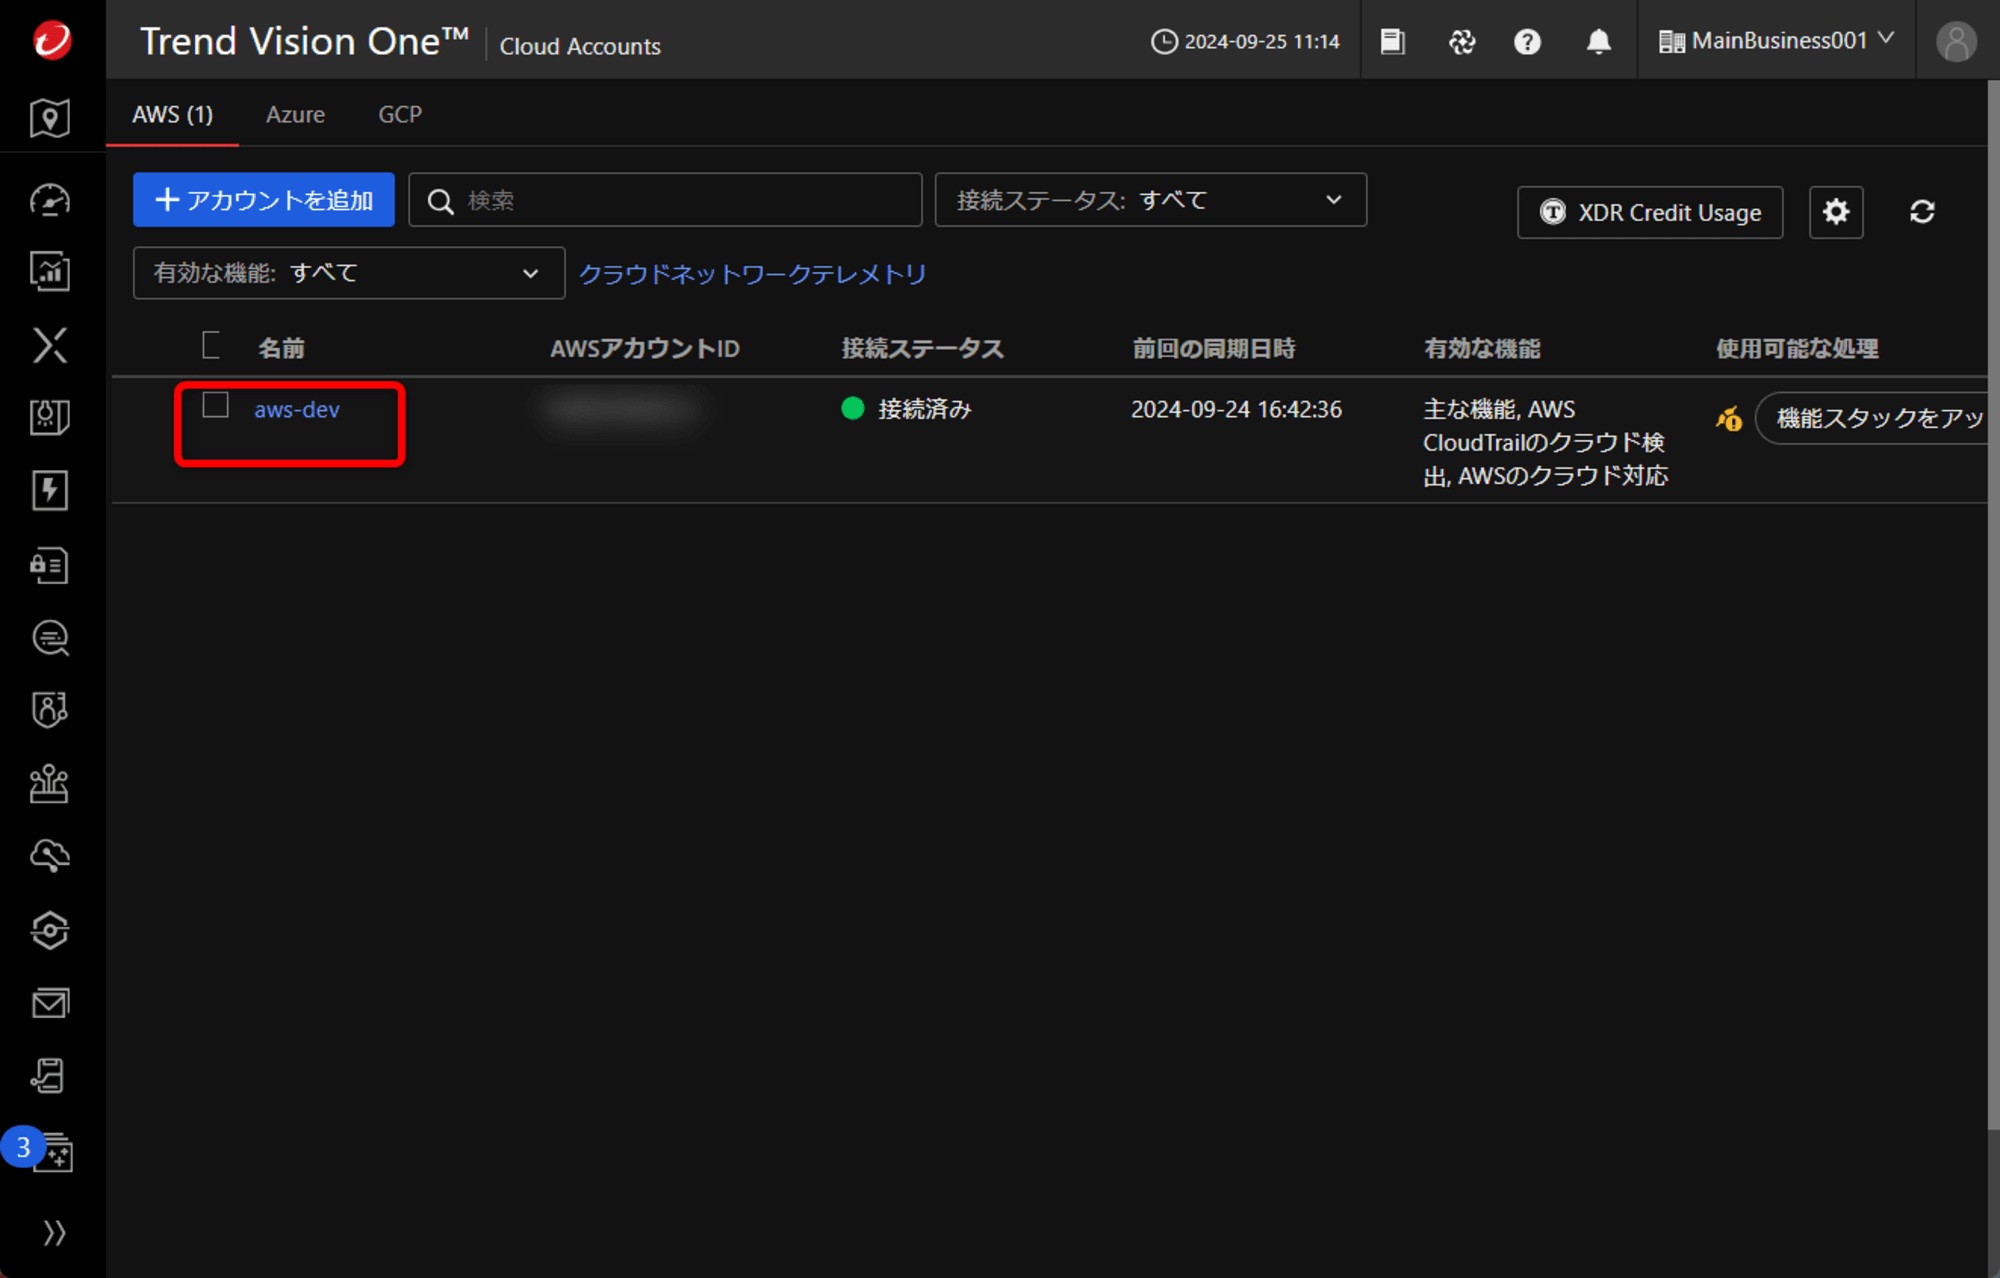Click the アカウントを追加 button
The image size is (2000, 1278).
pos(263,200)
